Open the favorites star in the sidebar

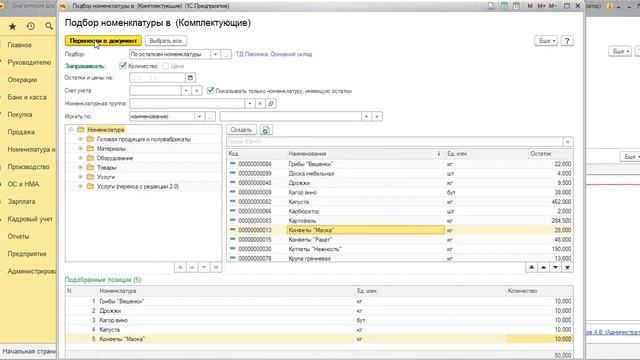pyautogui.click(x=13, y=26)
